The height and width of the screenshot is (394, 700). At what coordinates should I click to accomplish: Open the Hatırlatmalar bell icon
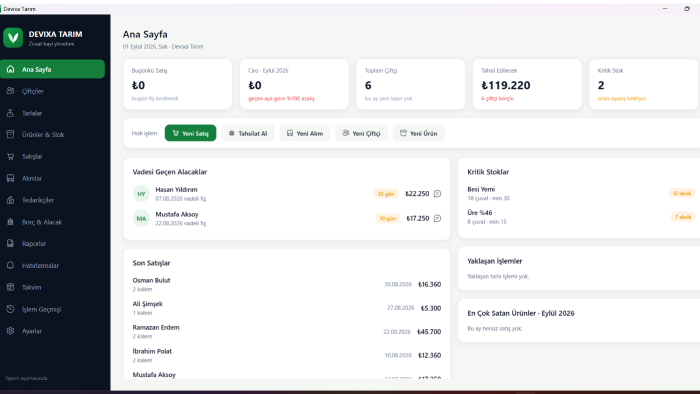10,265
